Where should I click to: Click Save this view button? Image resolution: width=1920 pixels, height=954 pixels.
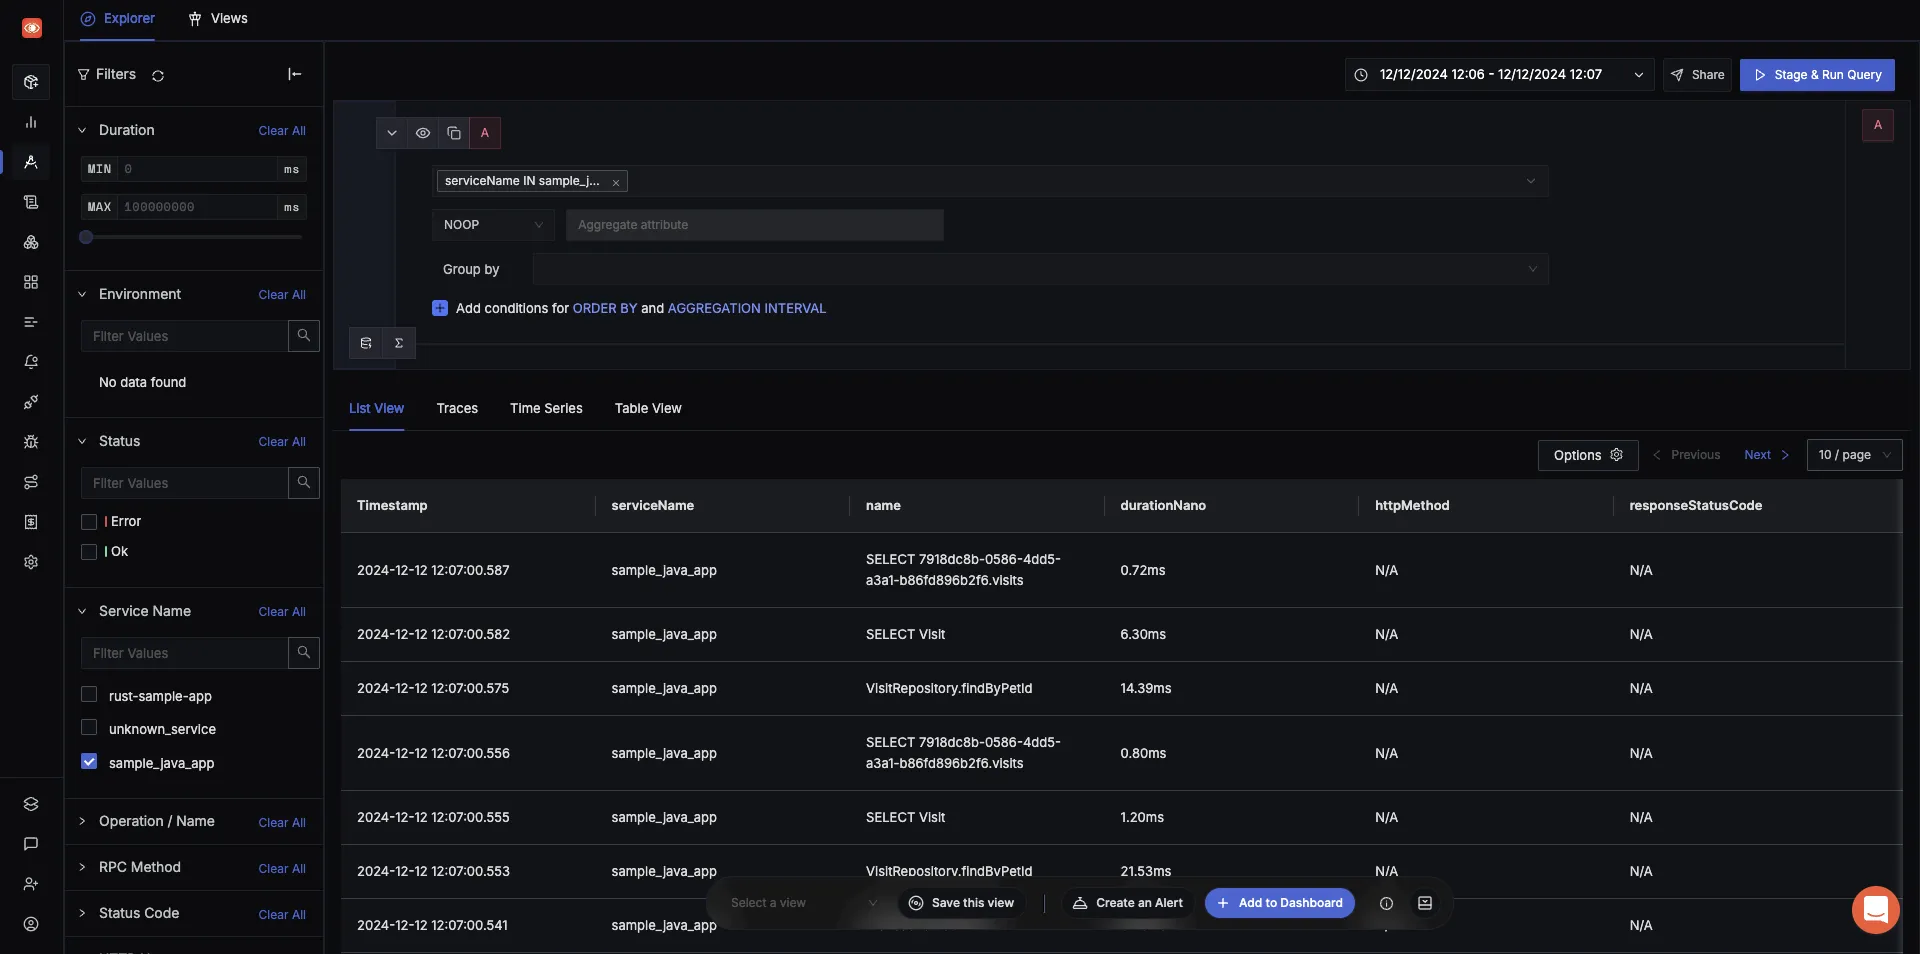point(961,903)
